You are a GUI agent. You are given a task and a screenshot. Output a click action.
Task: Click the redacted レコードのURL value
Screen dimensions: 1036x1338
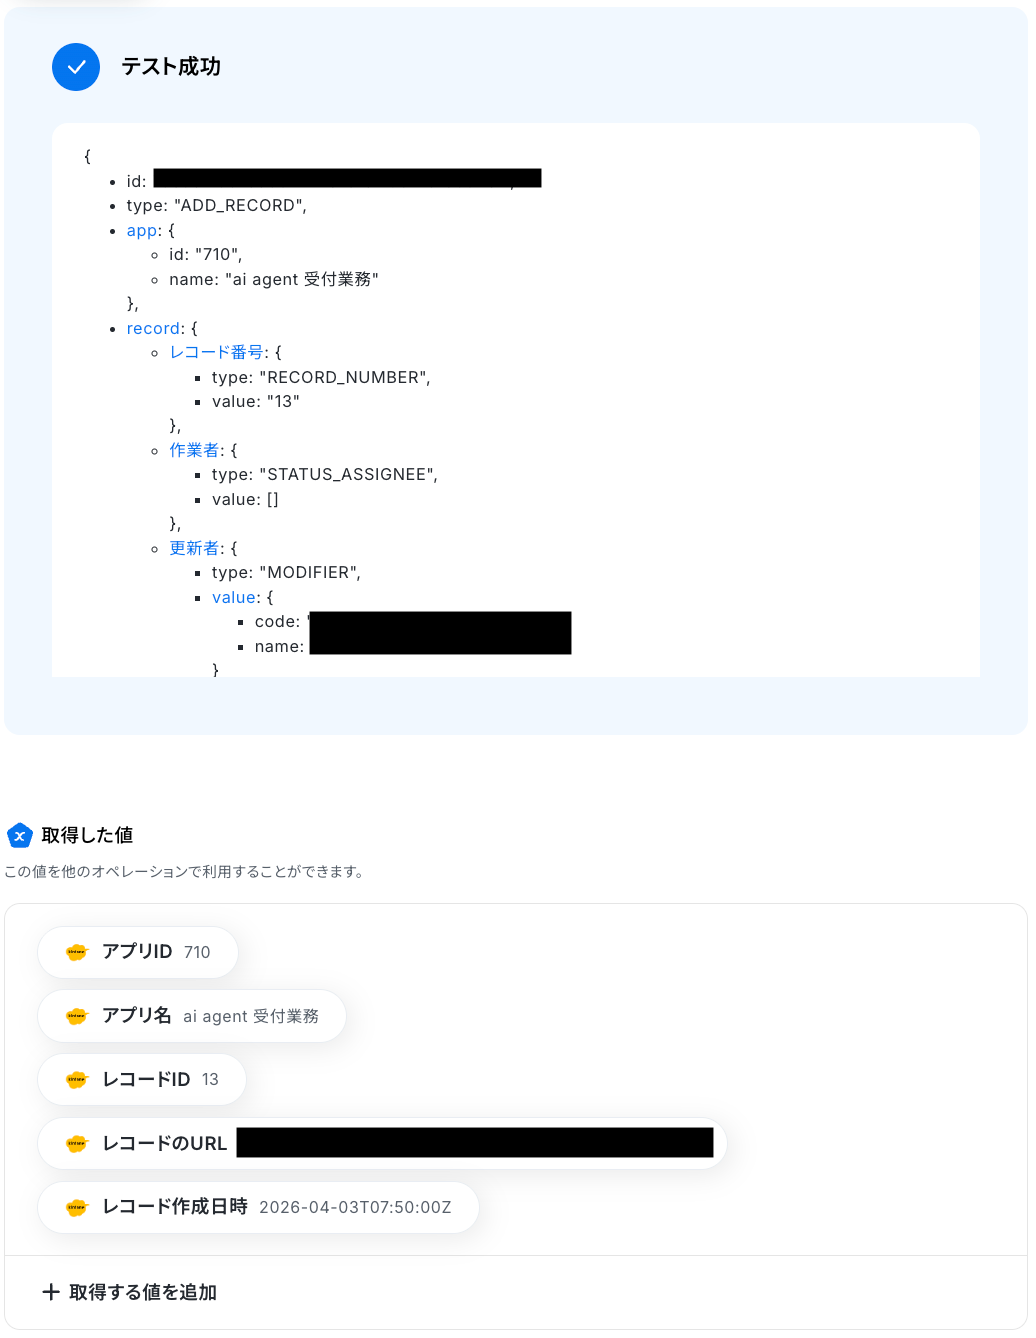tap(475, 1143)
